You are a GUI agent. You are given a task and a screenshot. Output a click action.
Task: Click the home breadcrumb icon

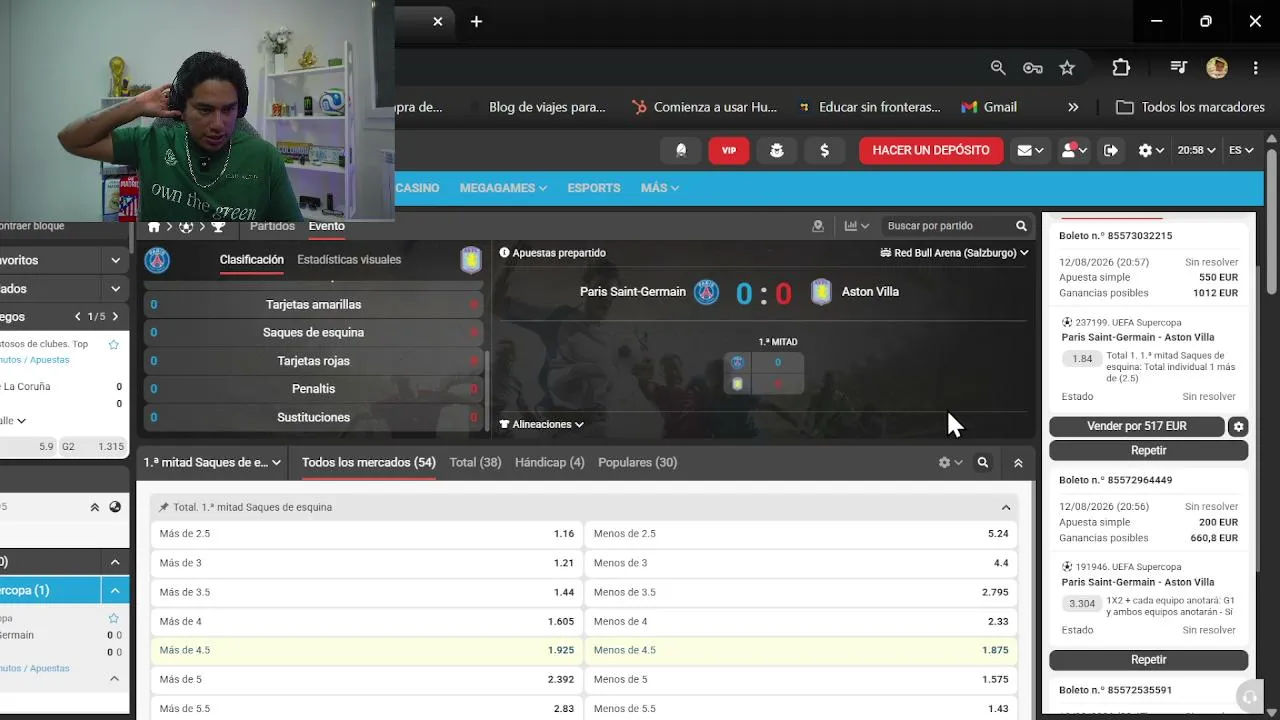point(154,227)
